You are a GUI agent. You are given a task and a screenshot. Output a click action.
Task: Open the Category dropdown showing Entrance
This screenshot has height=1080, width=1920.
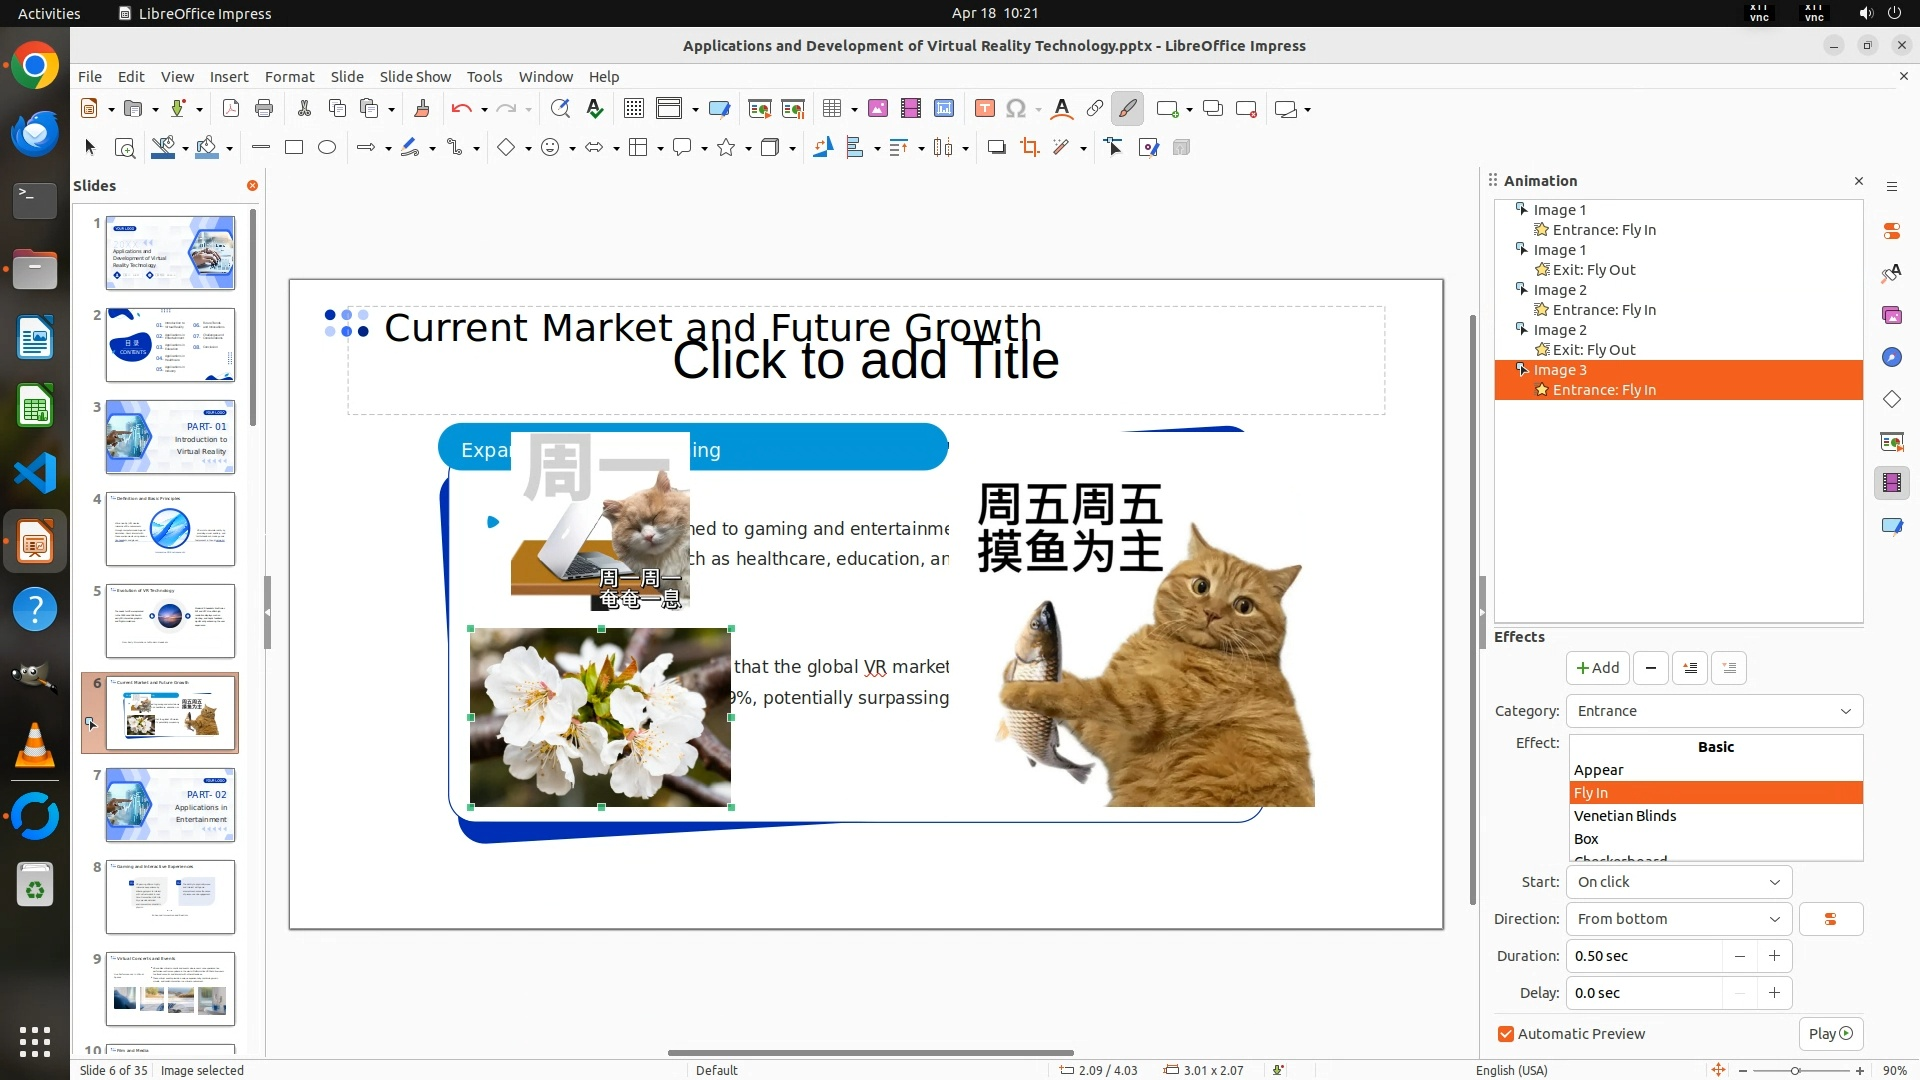(x=1714, y=711)
